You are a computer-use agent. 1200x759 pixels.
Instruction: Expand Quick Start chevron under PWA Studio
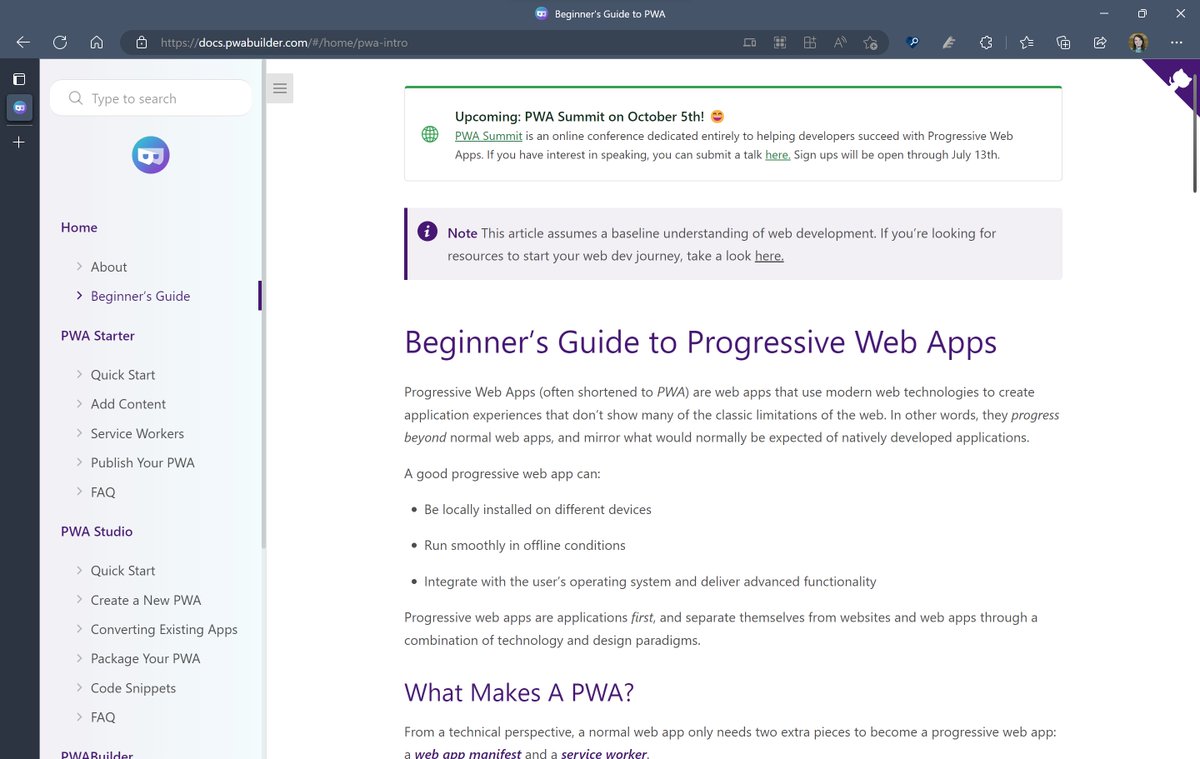[x=79, y=570]
